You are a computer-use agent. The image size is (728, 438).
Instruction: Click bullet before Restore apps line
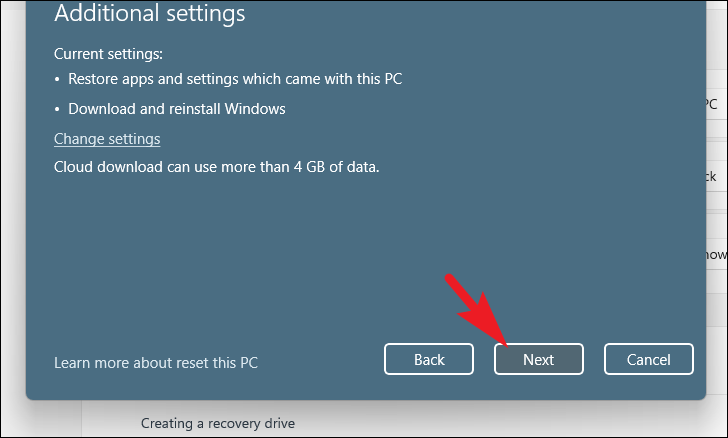(x=57, y=79)
